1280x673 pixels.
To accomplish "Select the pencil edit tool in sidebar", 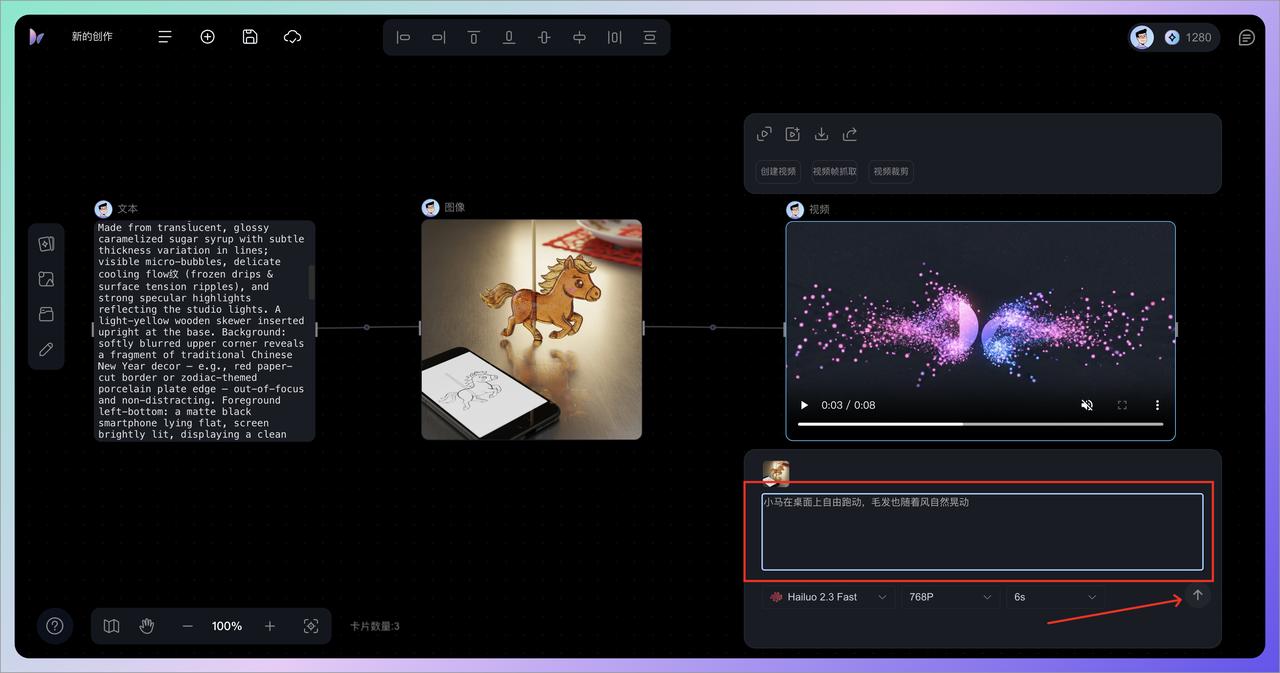I will coord(46,350).
